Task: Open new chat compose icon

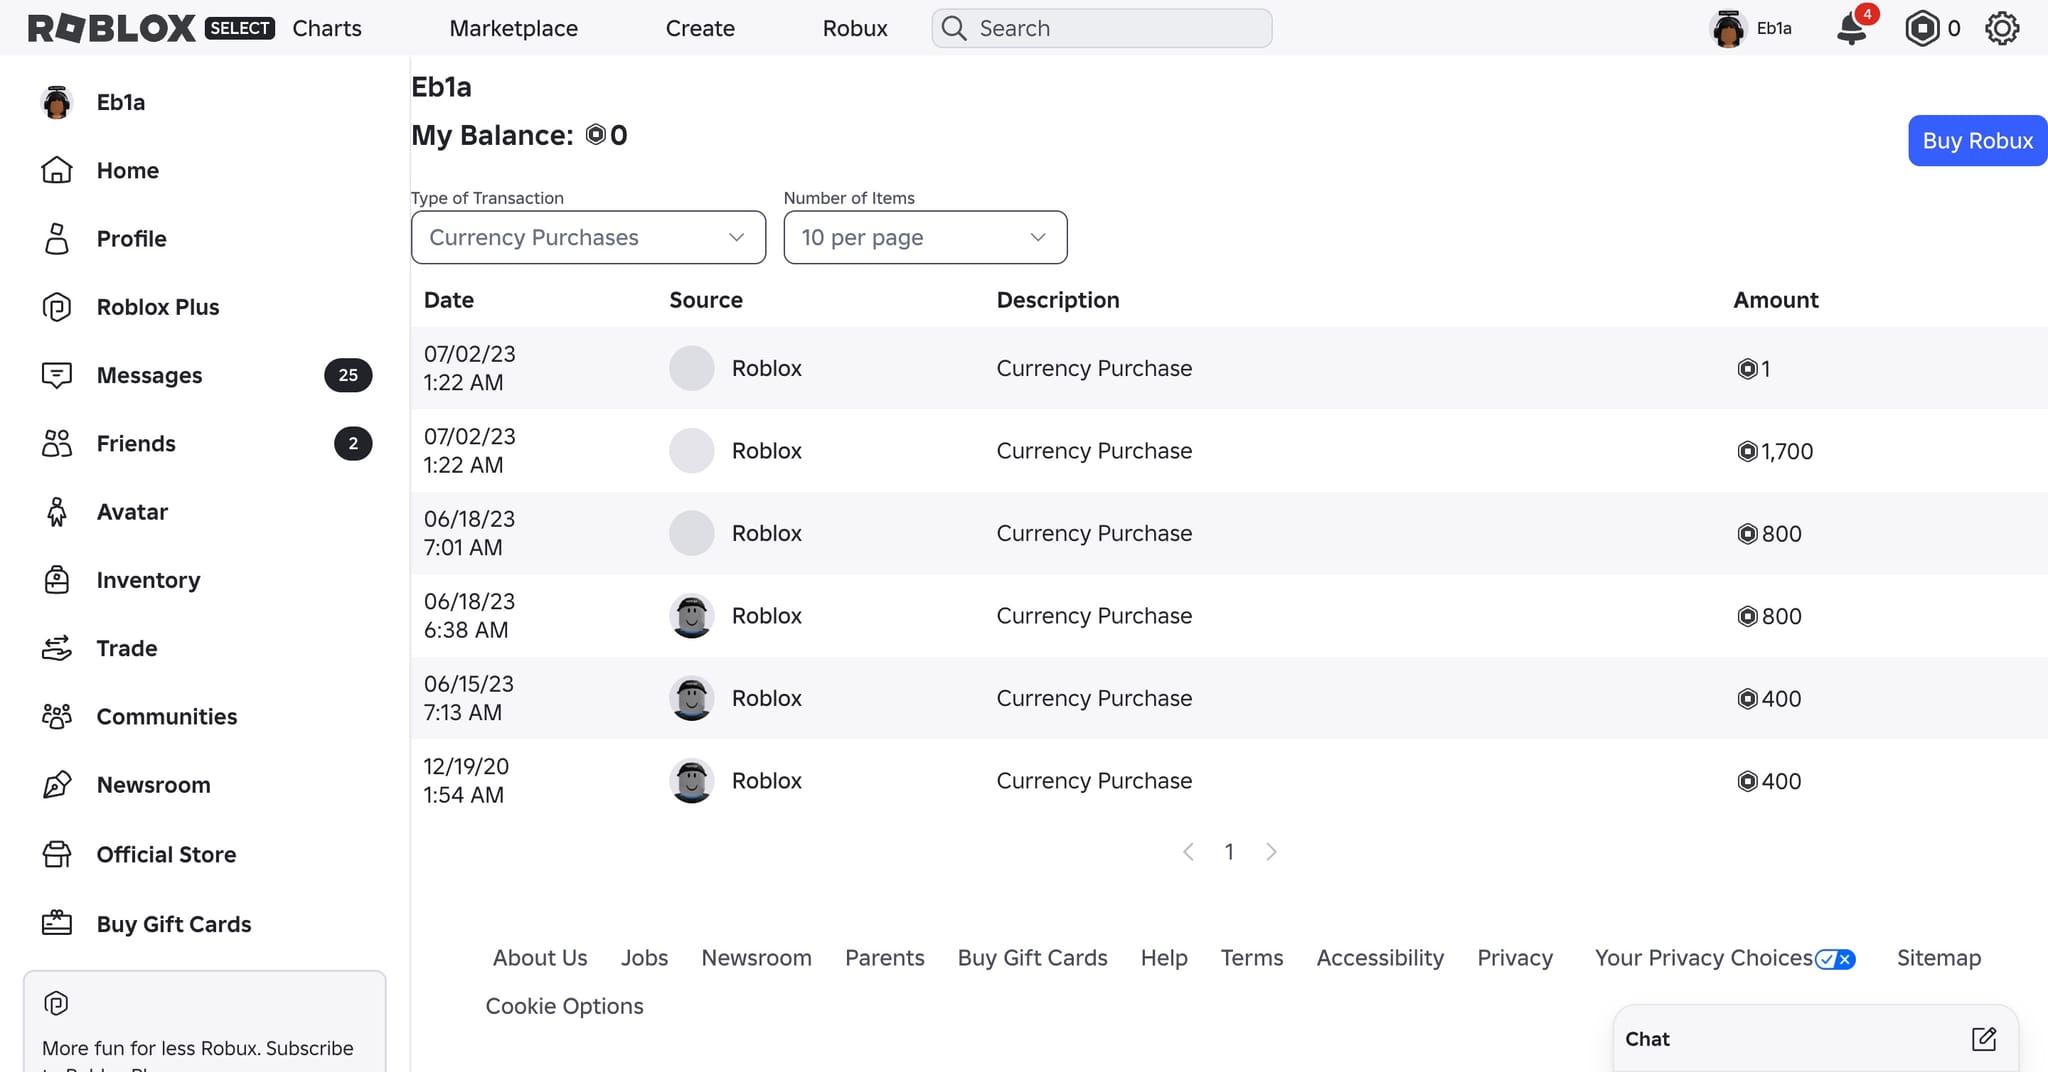Action: [x=1984, y=1039]
